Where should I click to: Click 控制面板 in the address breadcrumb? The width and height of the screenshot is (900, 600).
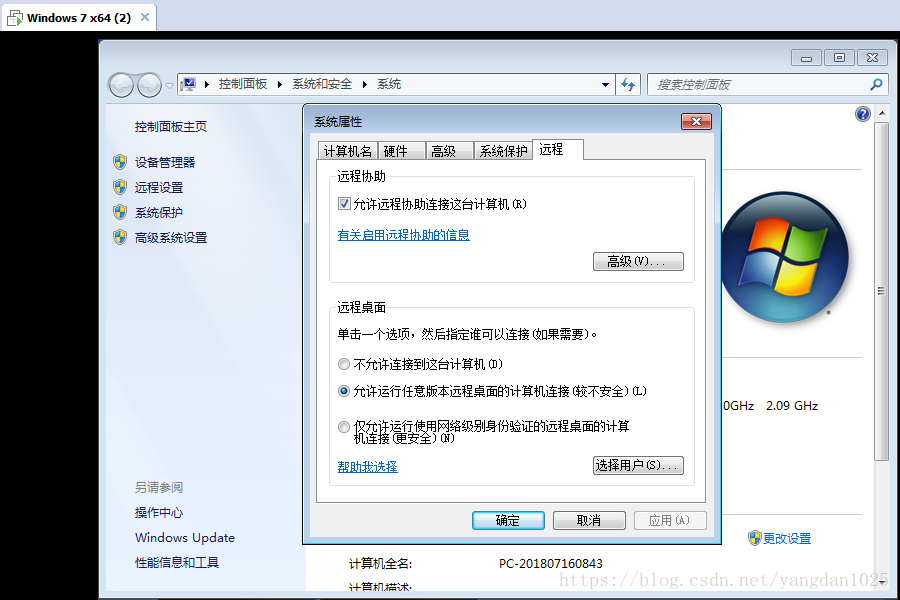tap(243, 84)
